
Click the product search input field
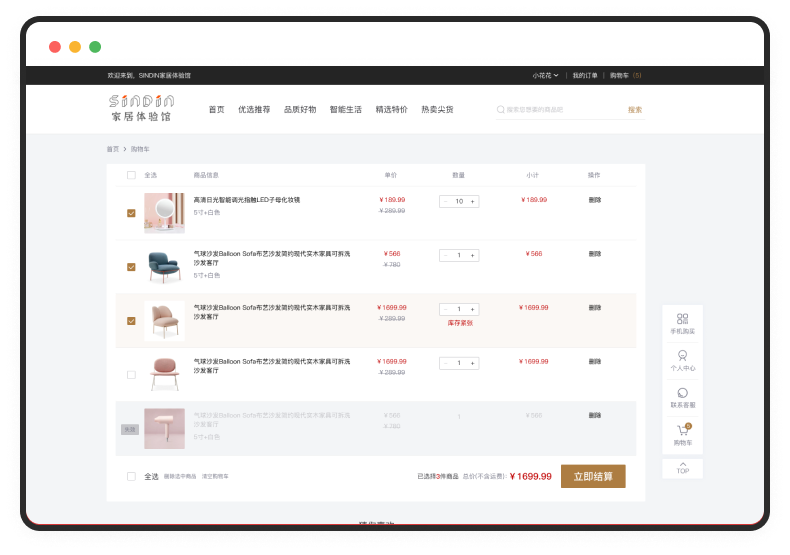560,109
